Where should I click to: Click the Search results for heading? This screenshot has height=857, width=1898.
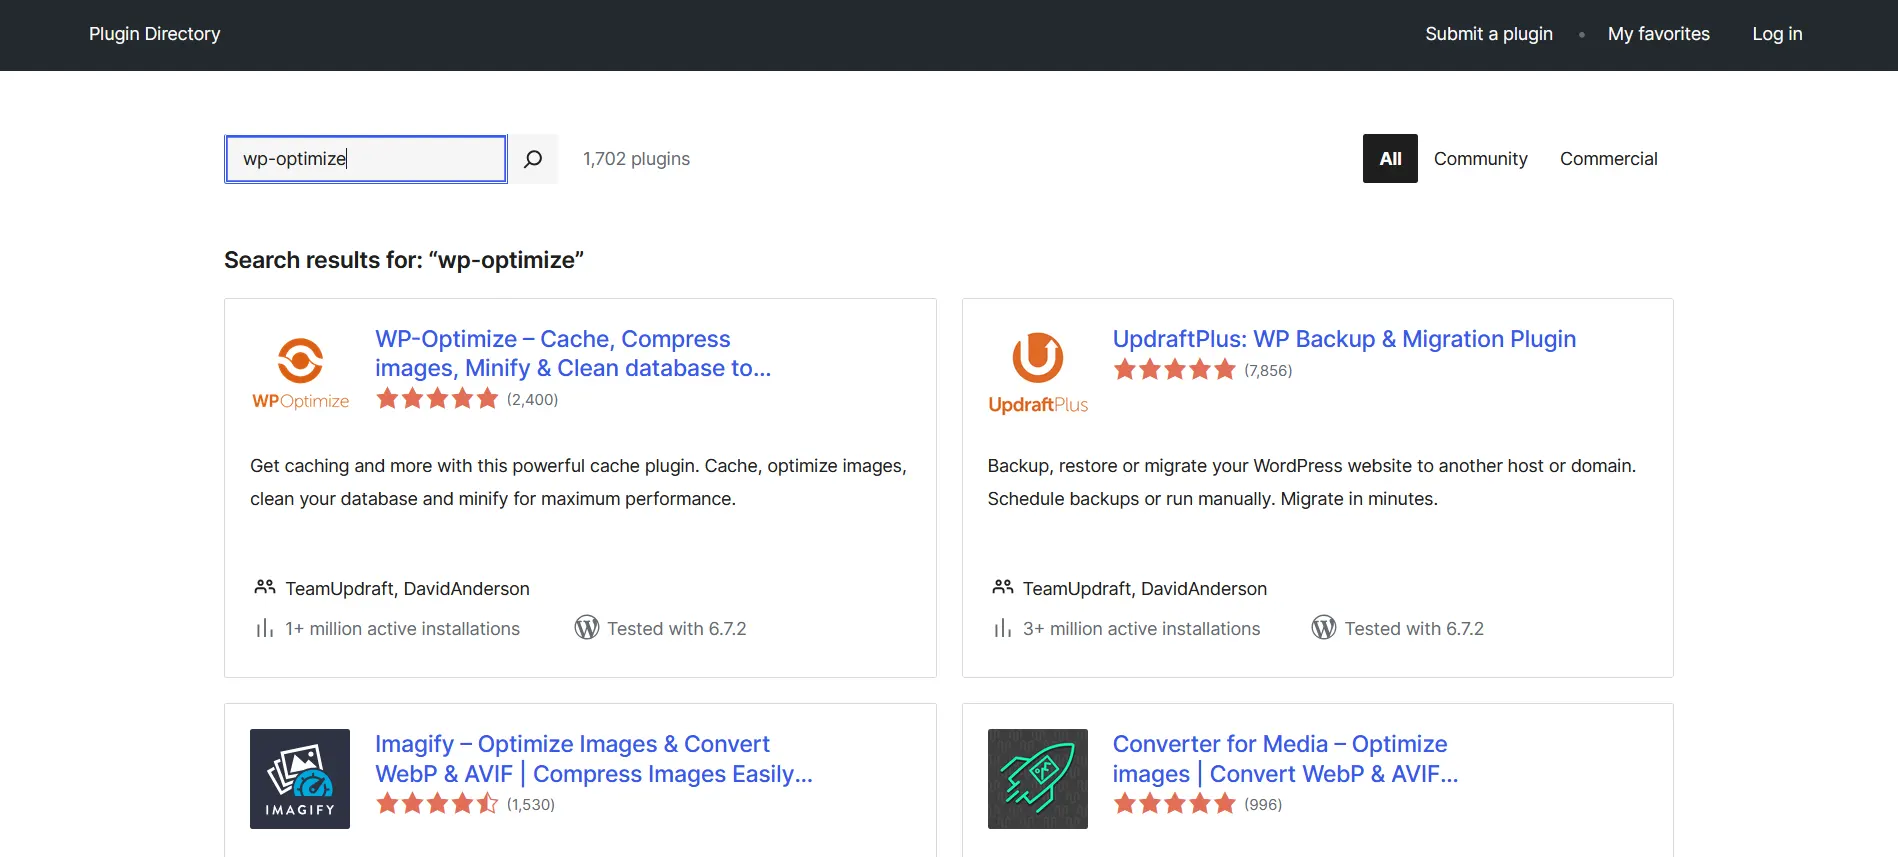(404, 260)
